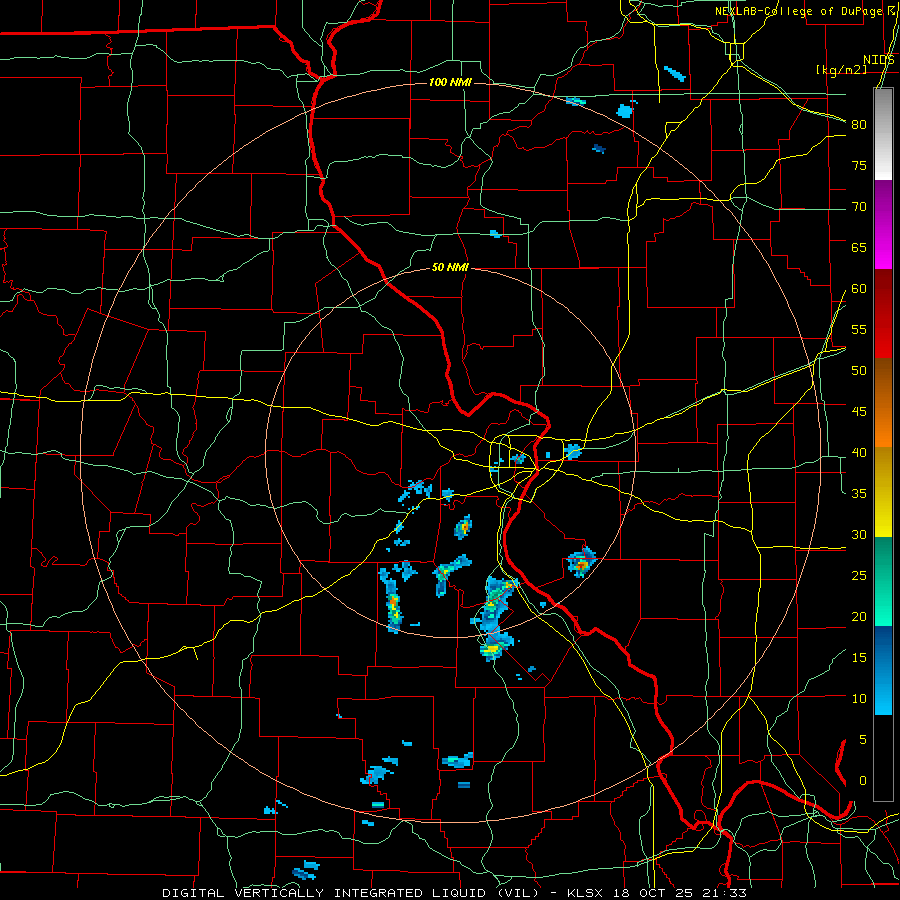
Task: Click the "NIDS" label above the scale
Action: [x=879, y=60]
